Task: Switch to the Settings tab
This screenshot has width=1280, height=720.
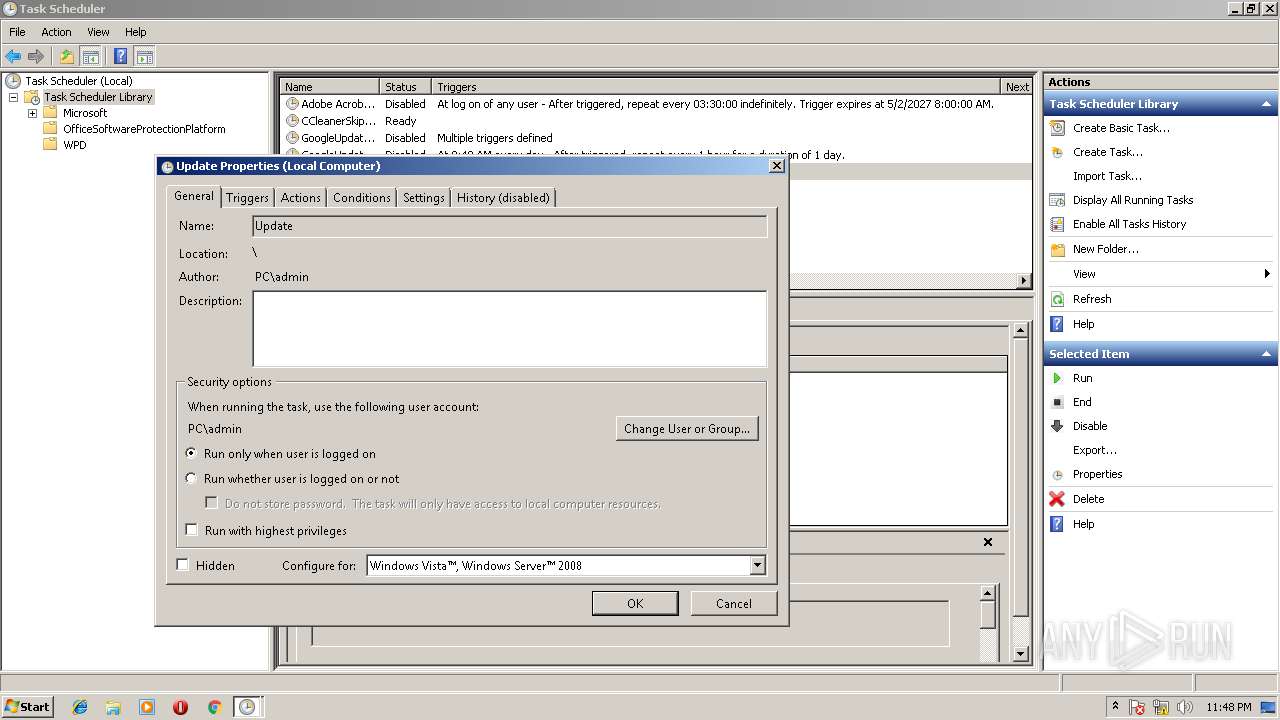Action: pos(424,198)
